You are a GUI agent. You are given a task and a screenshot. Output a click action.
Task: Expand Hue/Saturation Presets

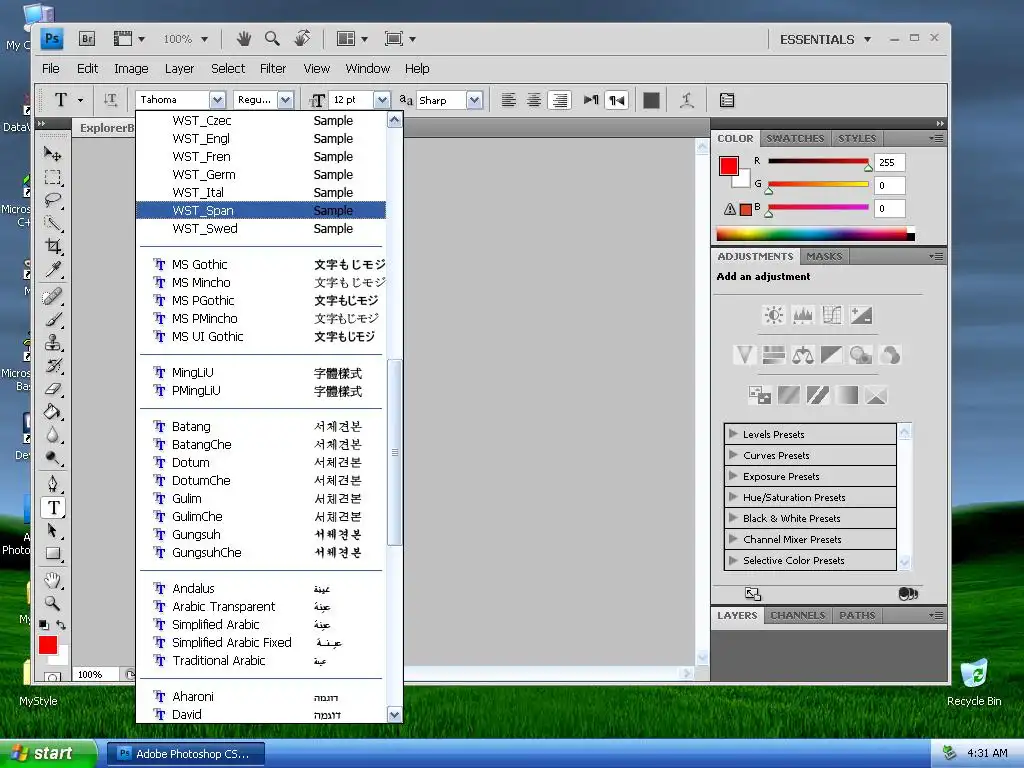click(733, 497)
